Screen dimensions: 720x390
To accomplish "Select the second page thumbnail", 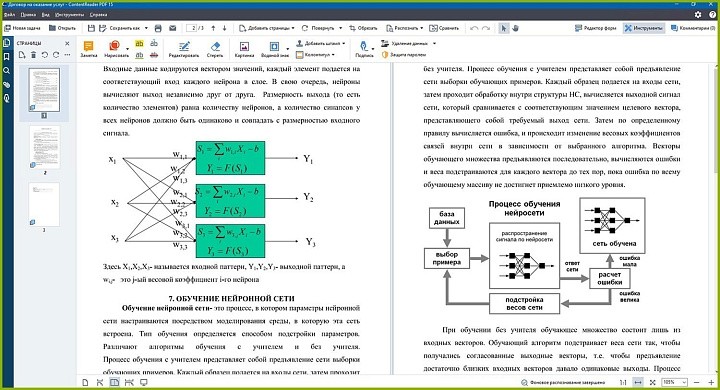I will coord(45,147).
